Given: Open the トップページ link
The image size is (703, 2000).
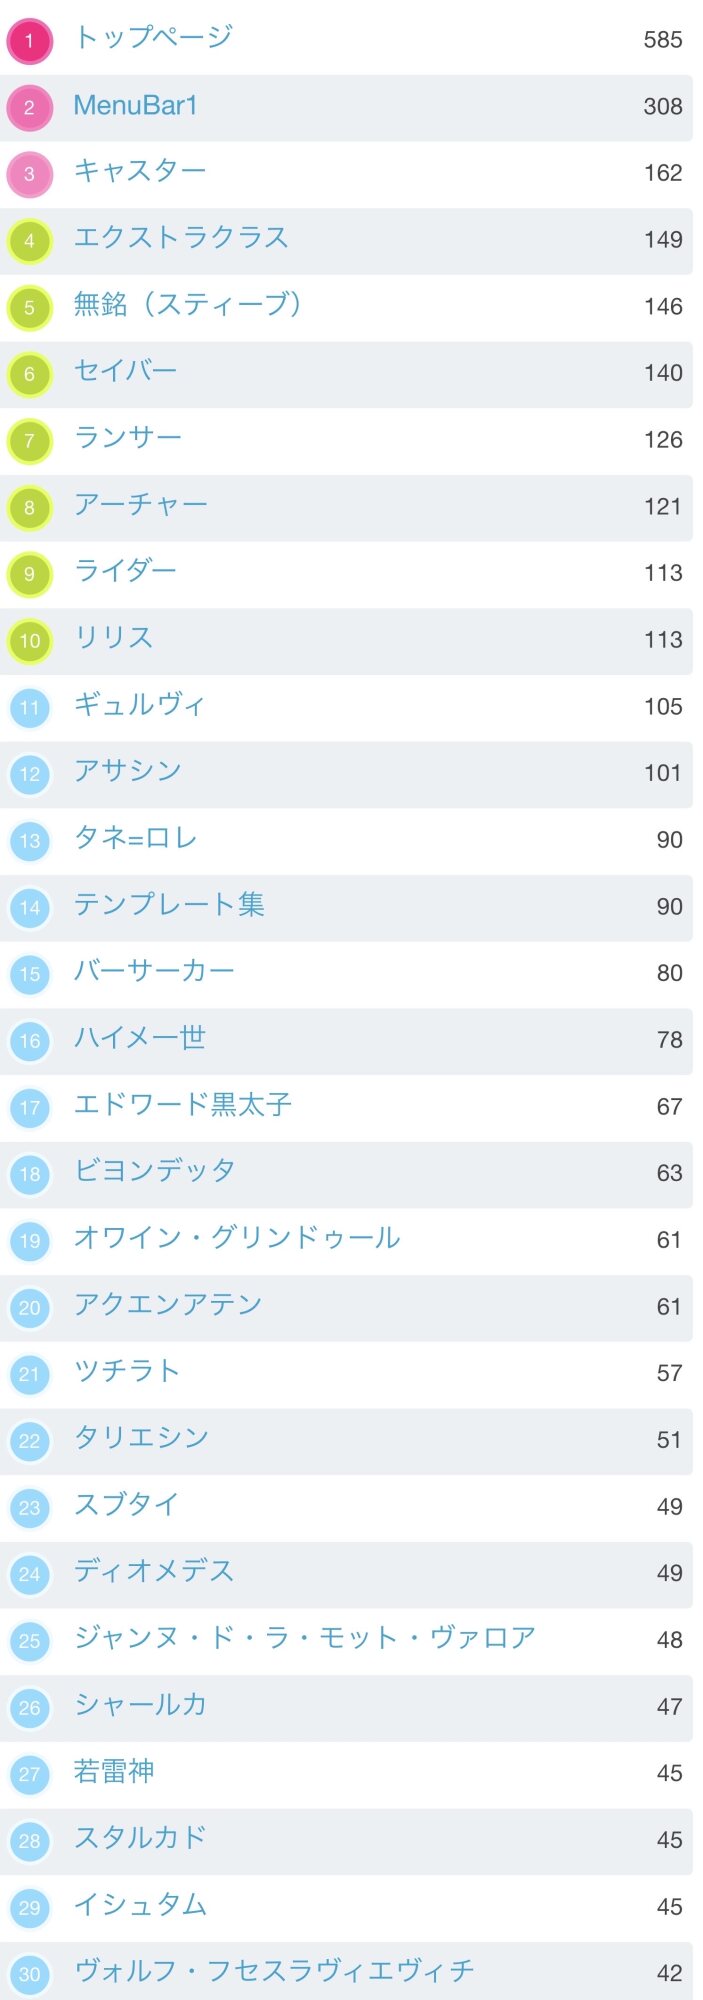Looking at the screenshot, I should click(153, 38).
